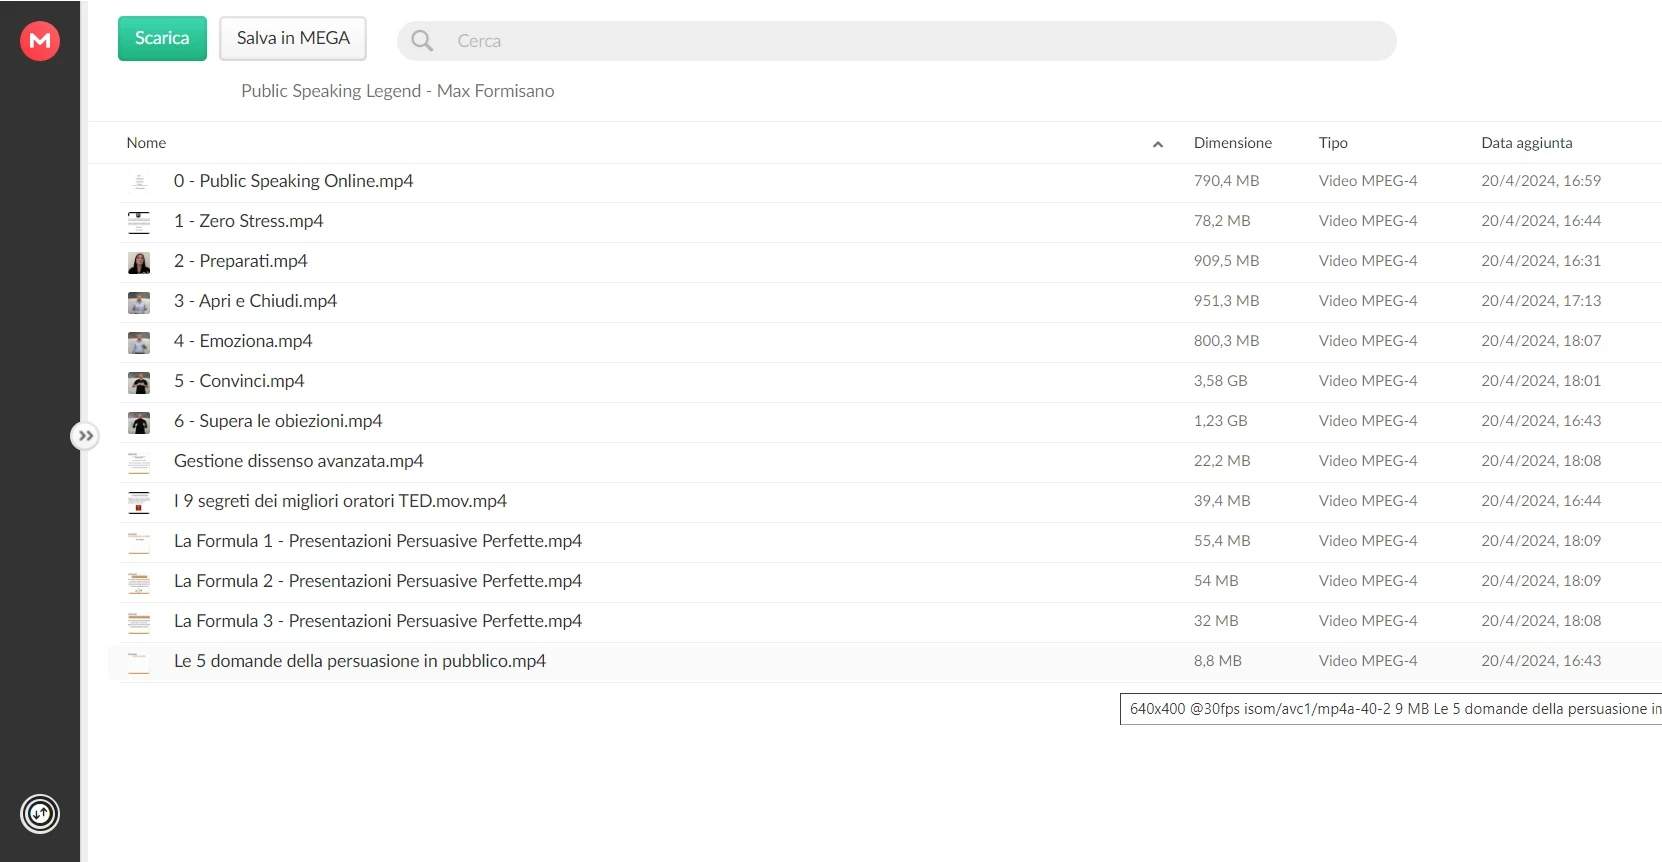Image resolution: width=1662 pixels, height=862 pixels.
Task: Click thumbnail icon of La Formula 3 file
Action: point(139,622)
